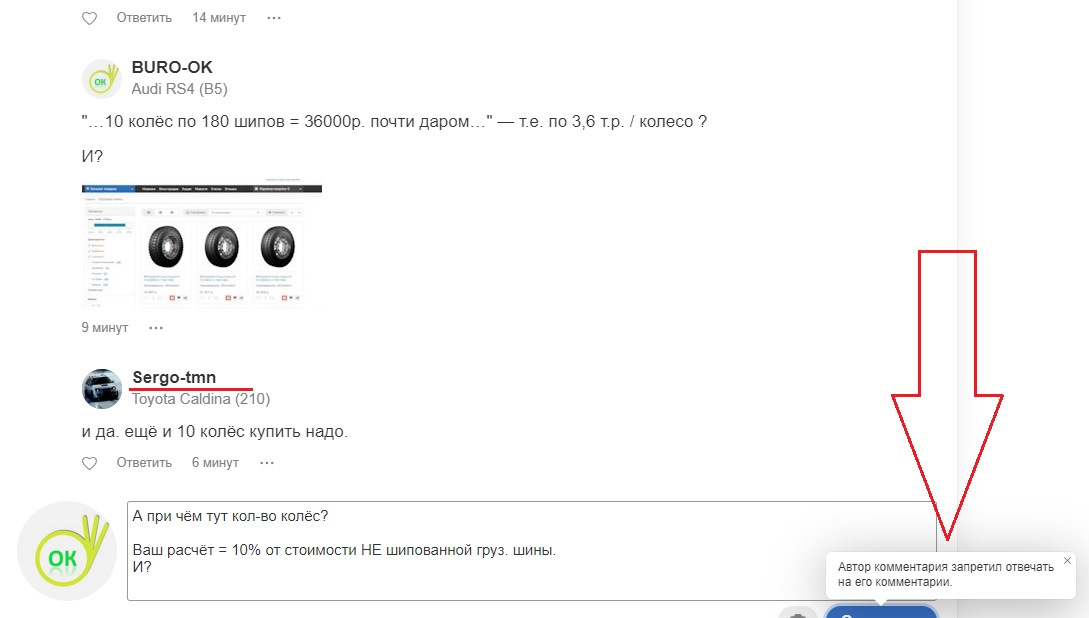Reply to the 14 минут comment
This screenshot has width=1089, height=618.
point(144,18)
